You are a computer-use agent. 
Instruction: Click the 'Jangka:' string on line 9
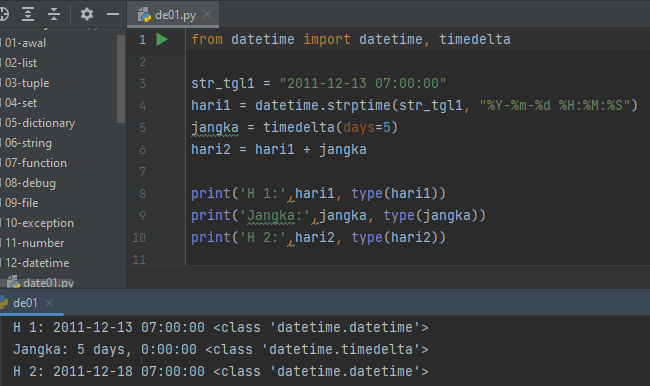pos(274,216)
